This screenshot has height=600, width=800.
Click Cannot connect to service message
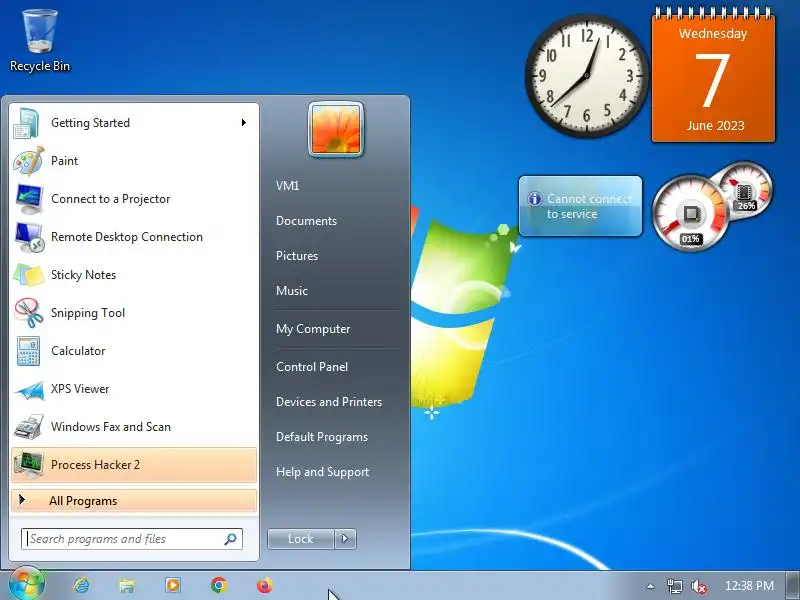(x=589, y=206)
